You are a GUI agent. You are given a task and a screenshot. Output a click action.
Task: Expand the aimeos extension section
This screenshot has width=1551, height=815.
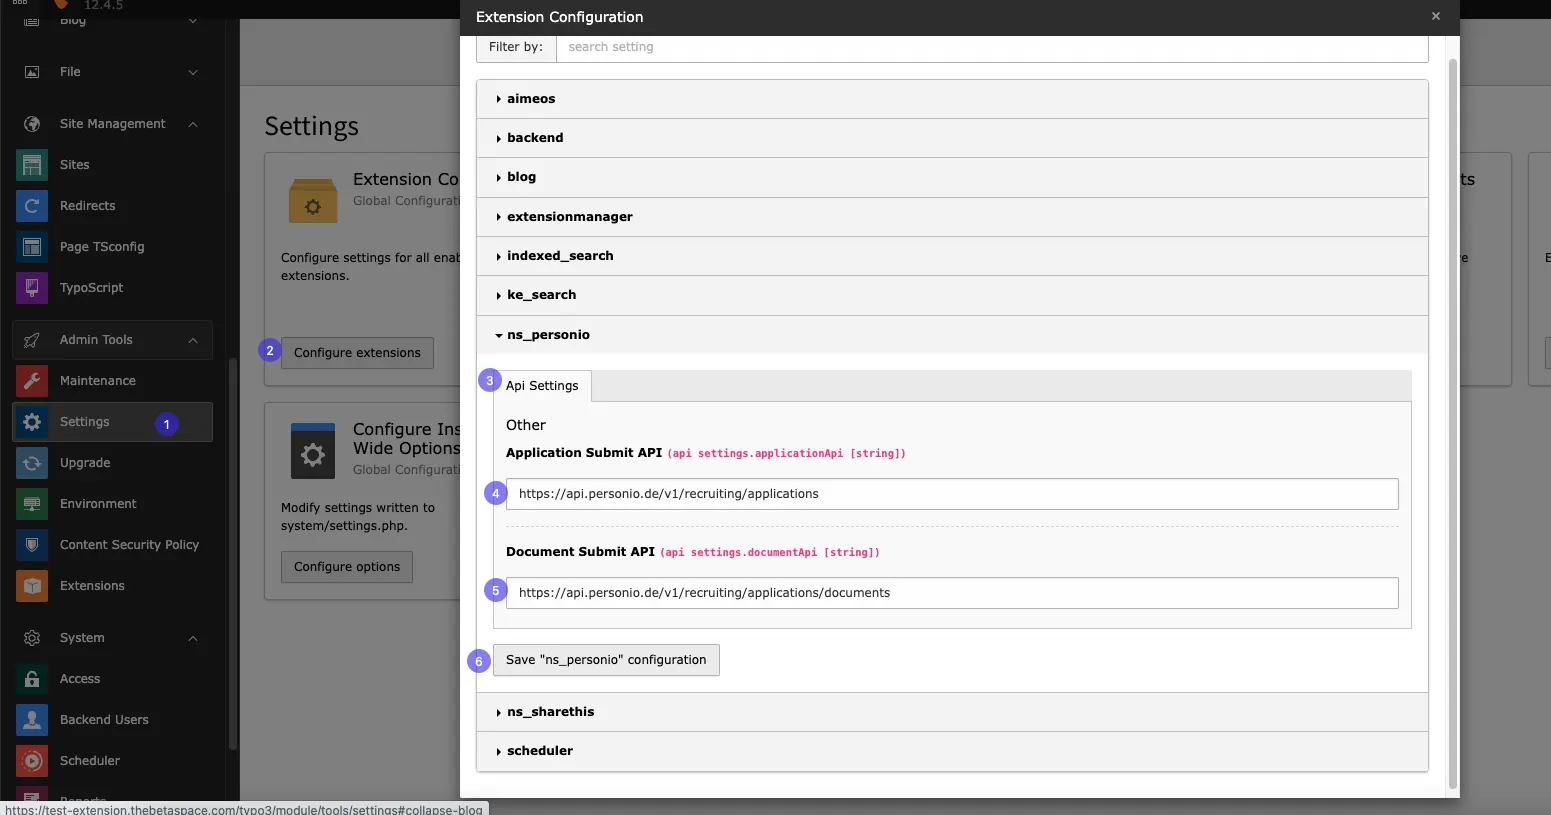coord(952,99)
